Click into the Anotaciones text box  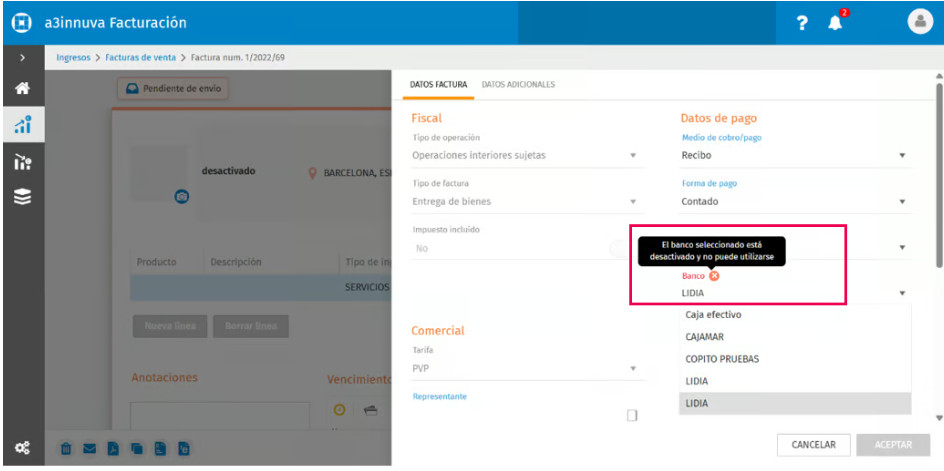pos(220,416)
